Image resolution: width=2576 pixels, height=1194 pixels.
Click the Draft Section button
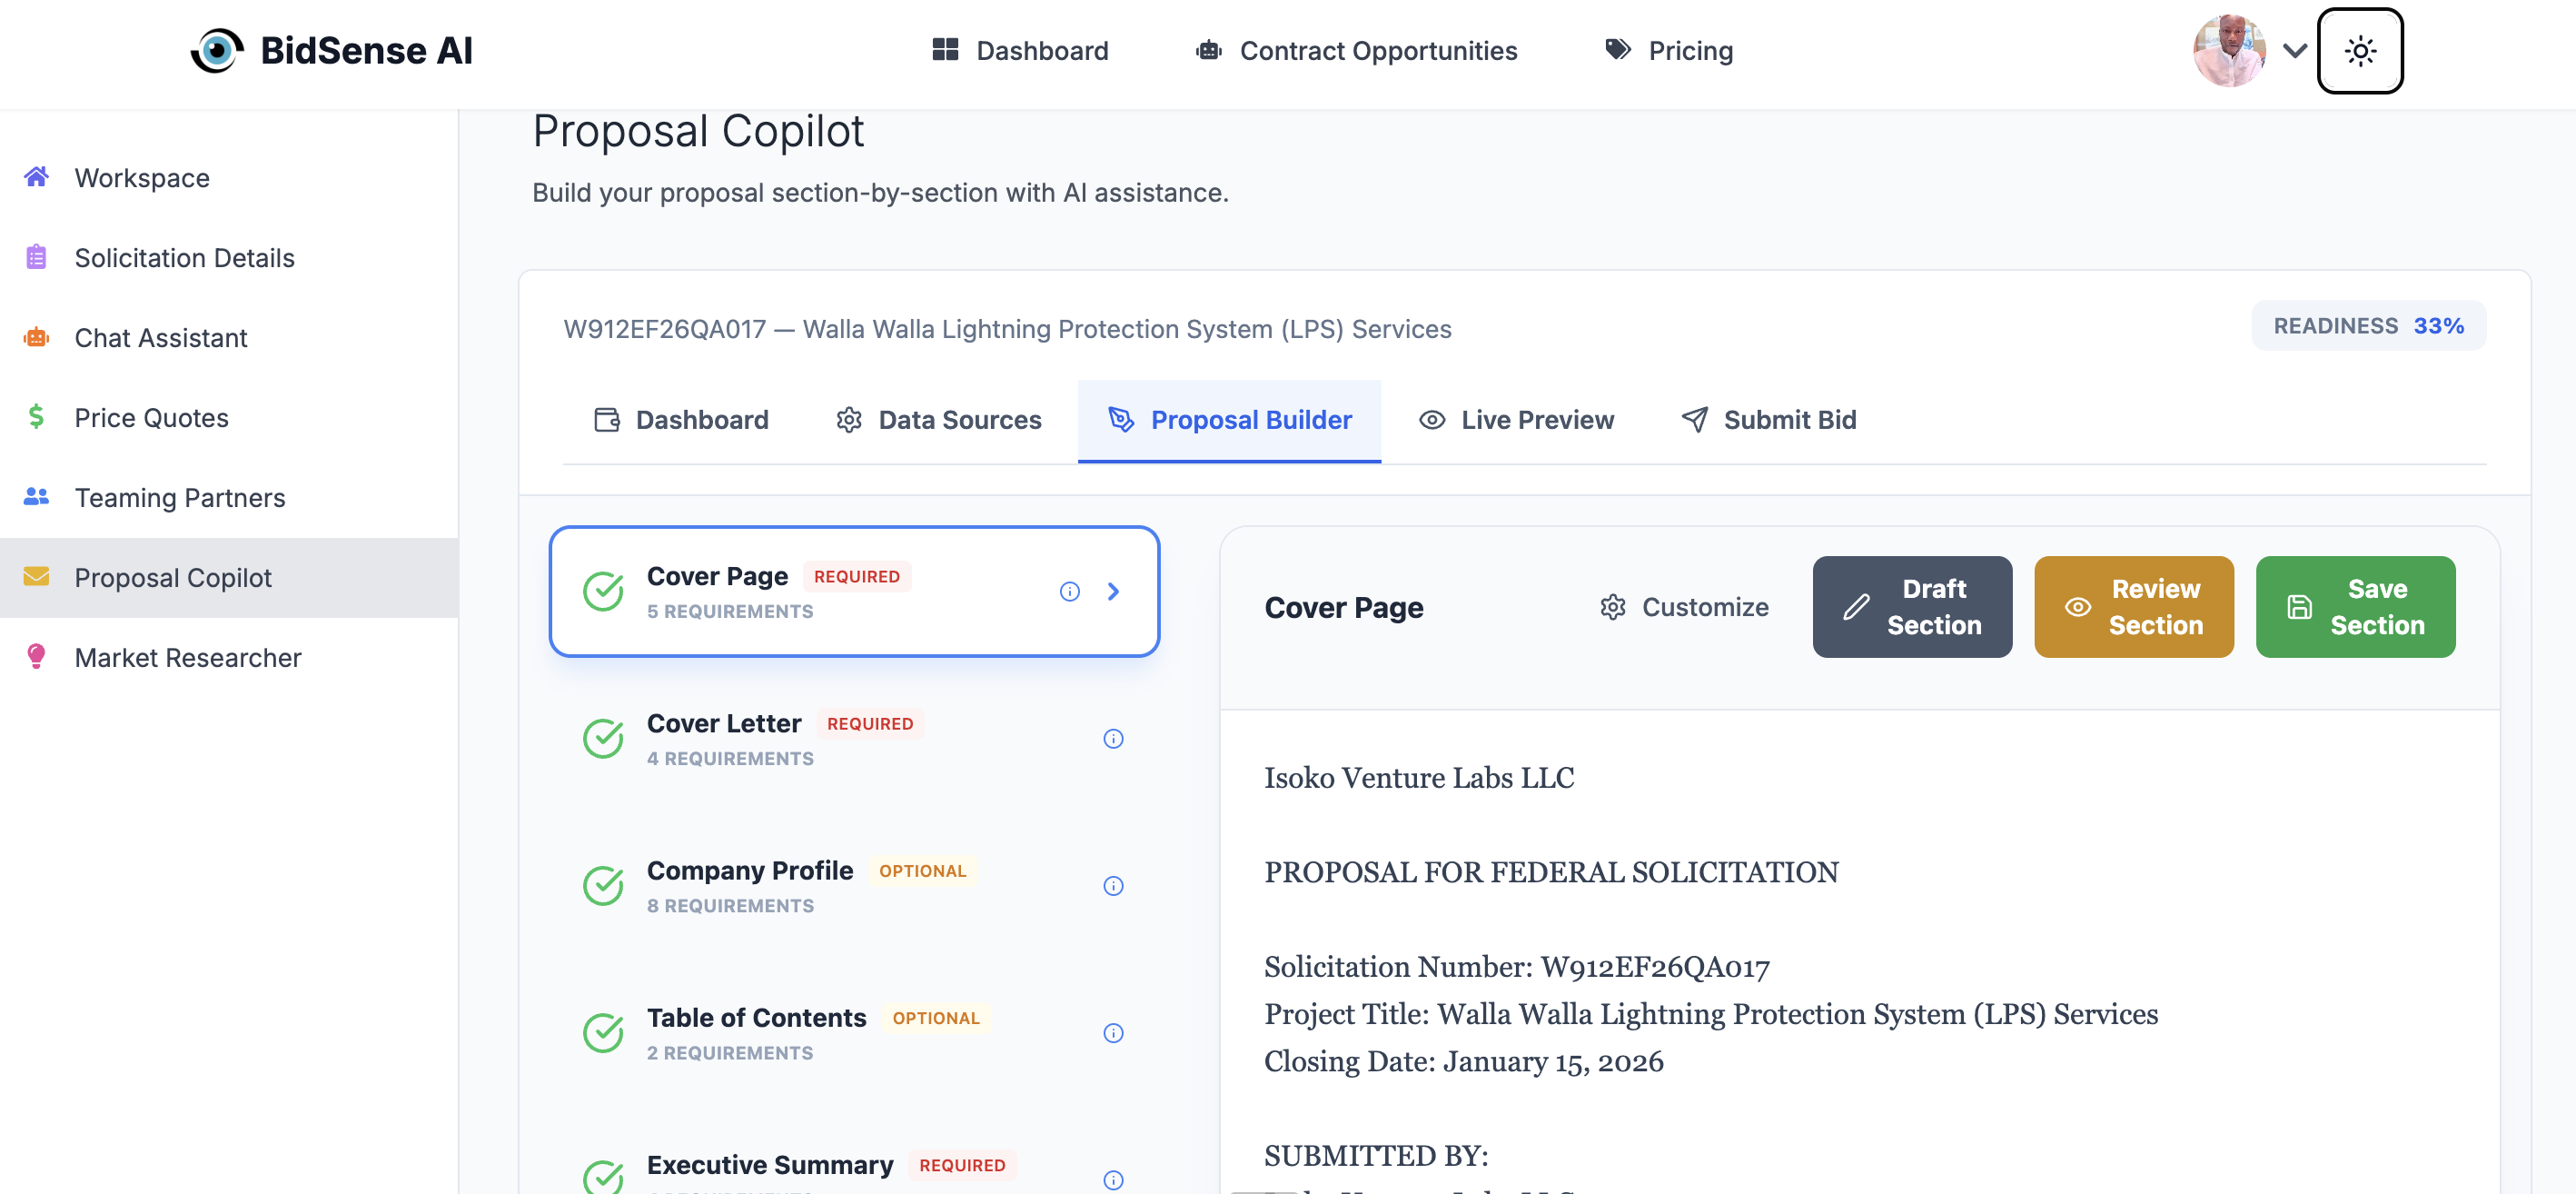point(1911,606)
